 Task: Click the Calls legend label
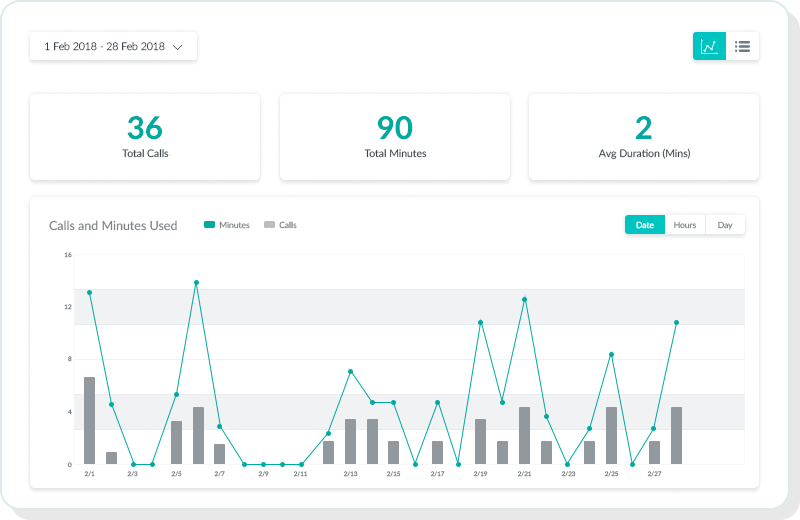(x=288, y=225)
